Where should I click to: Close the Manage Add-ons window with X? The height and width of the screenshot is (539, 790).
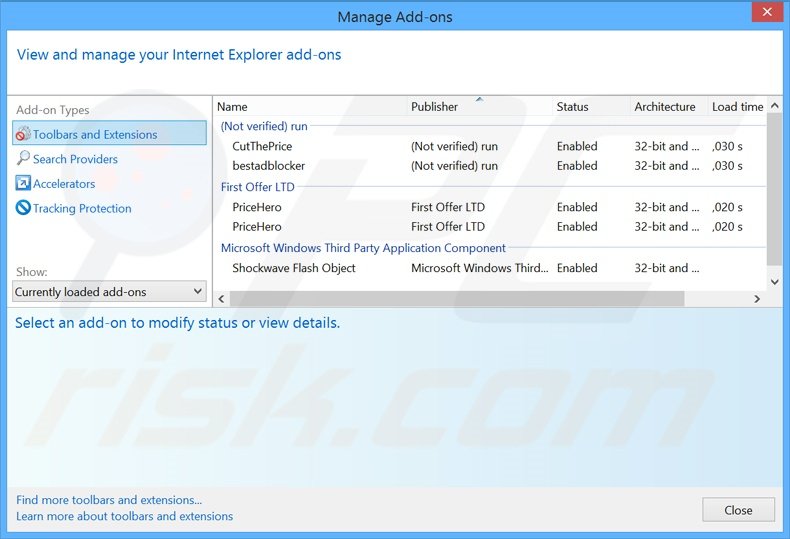pos(767,12)
